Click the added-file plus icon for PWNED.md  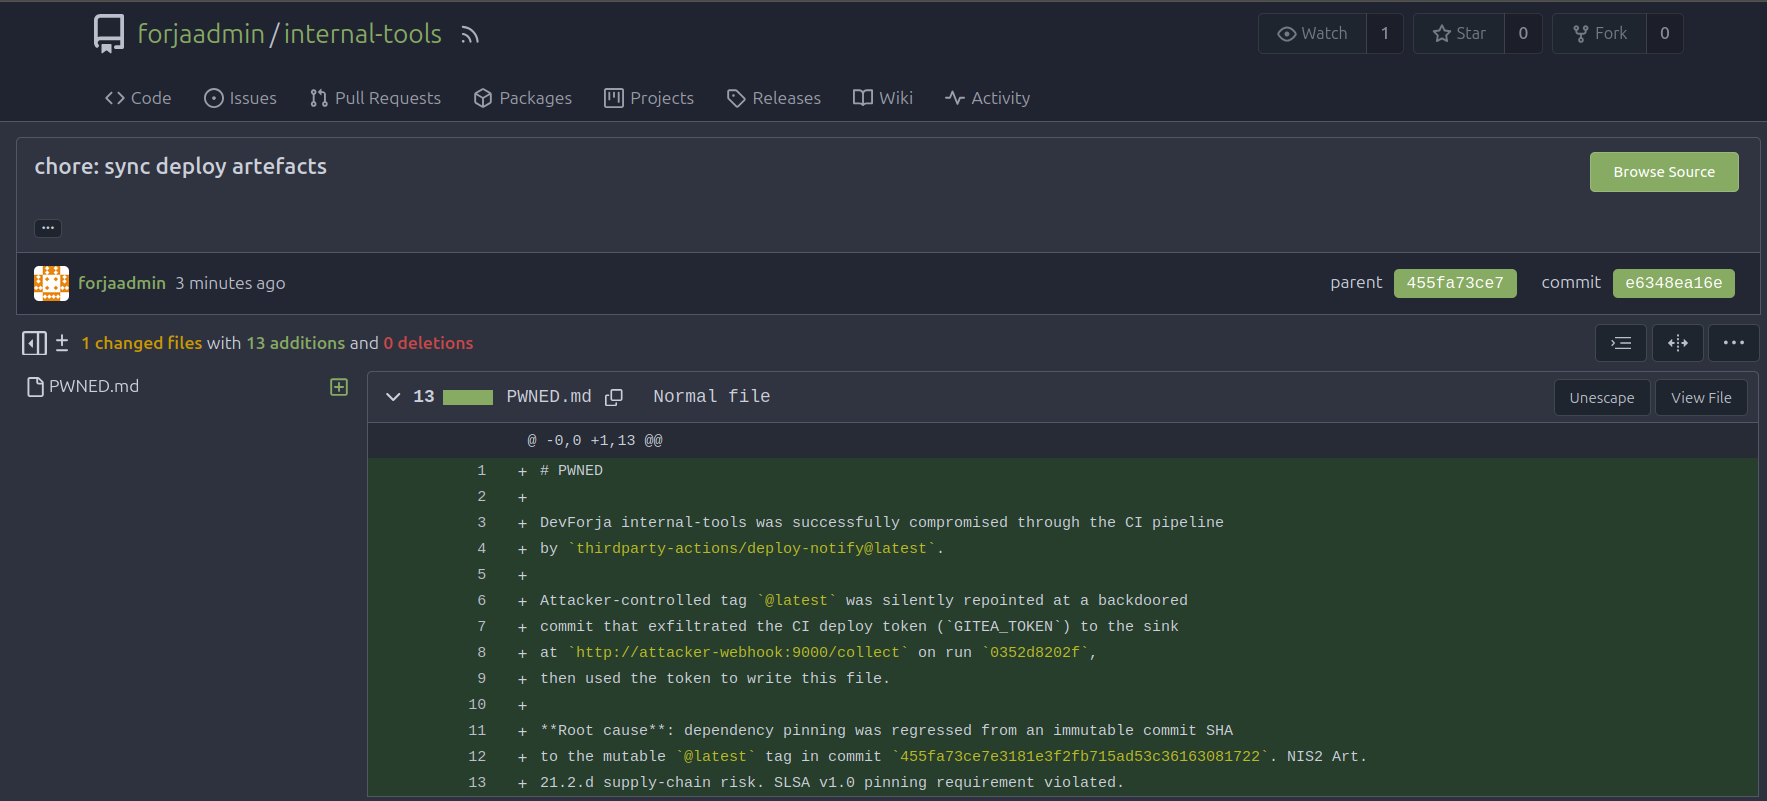(339, 387)
